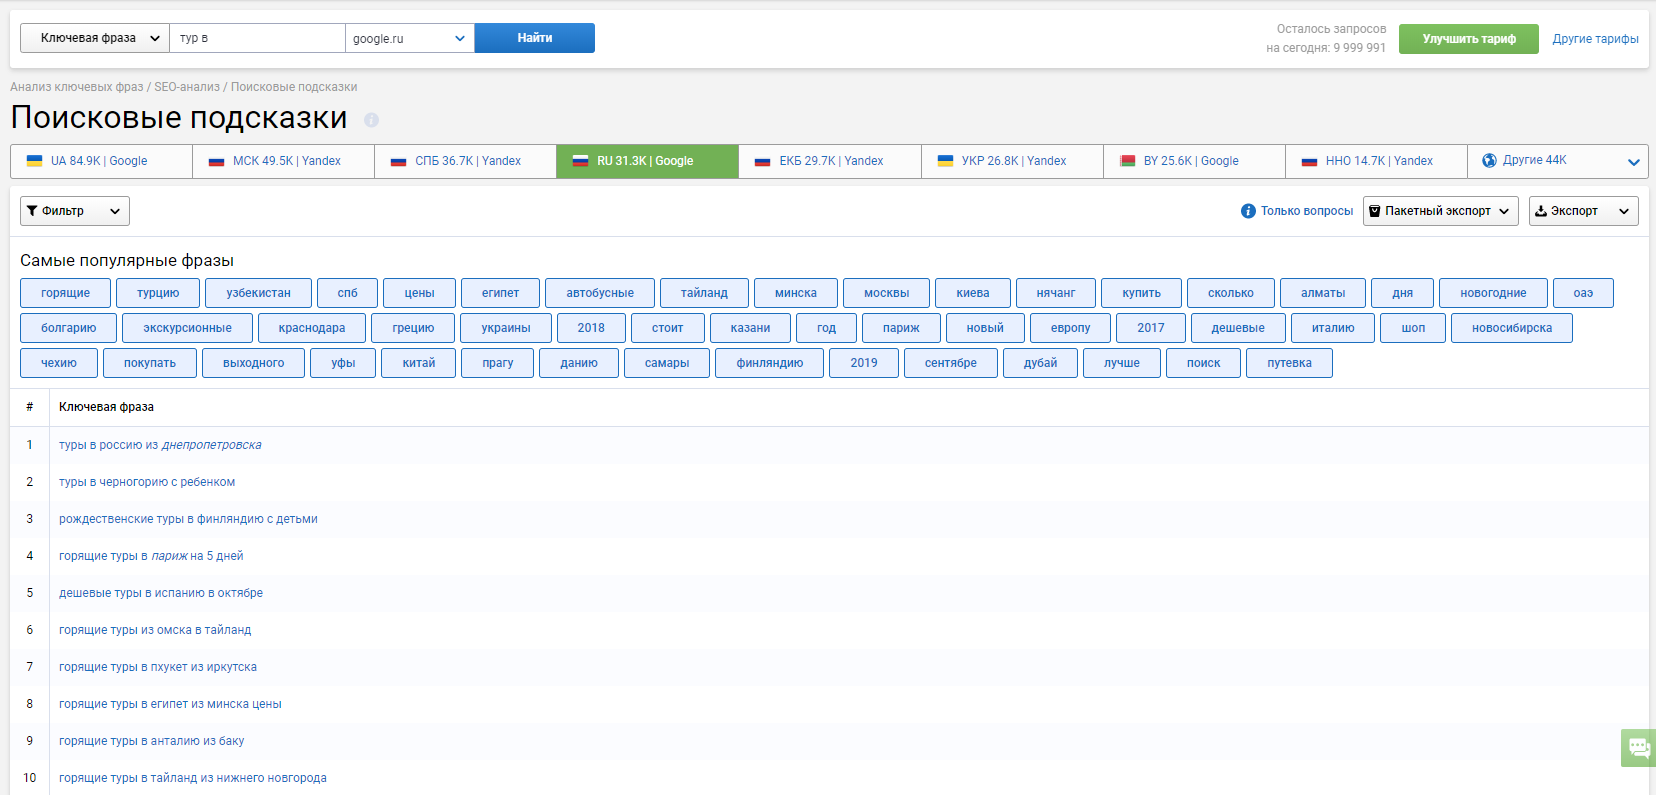1656x795 pixels.
Task: Click the info icon next to Только вопросы
Action: tap(1248, 211)
